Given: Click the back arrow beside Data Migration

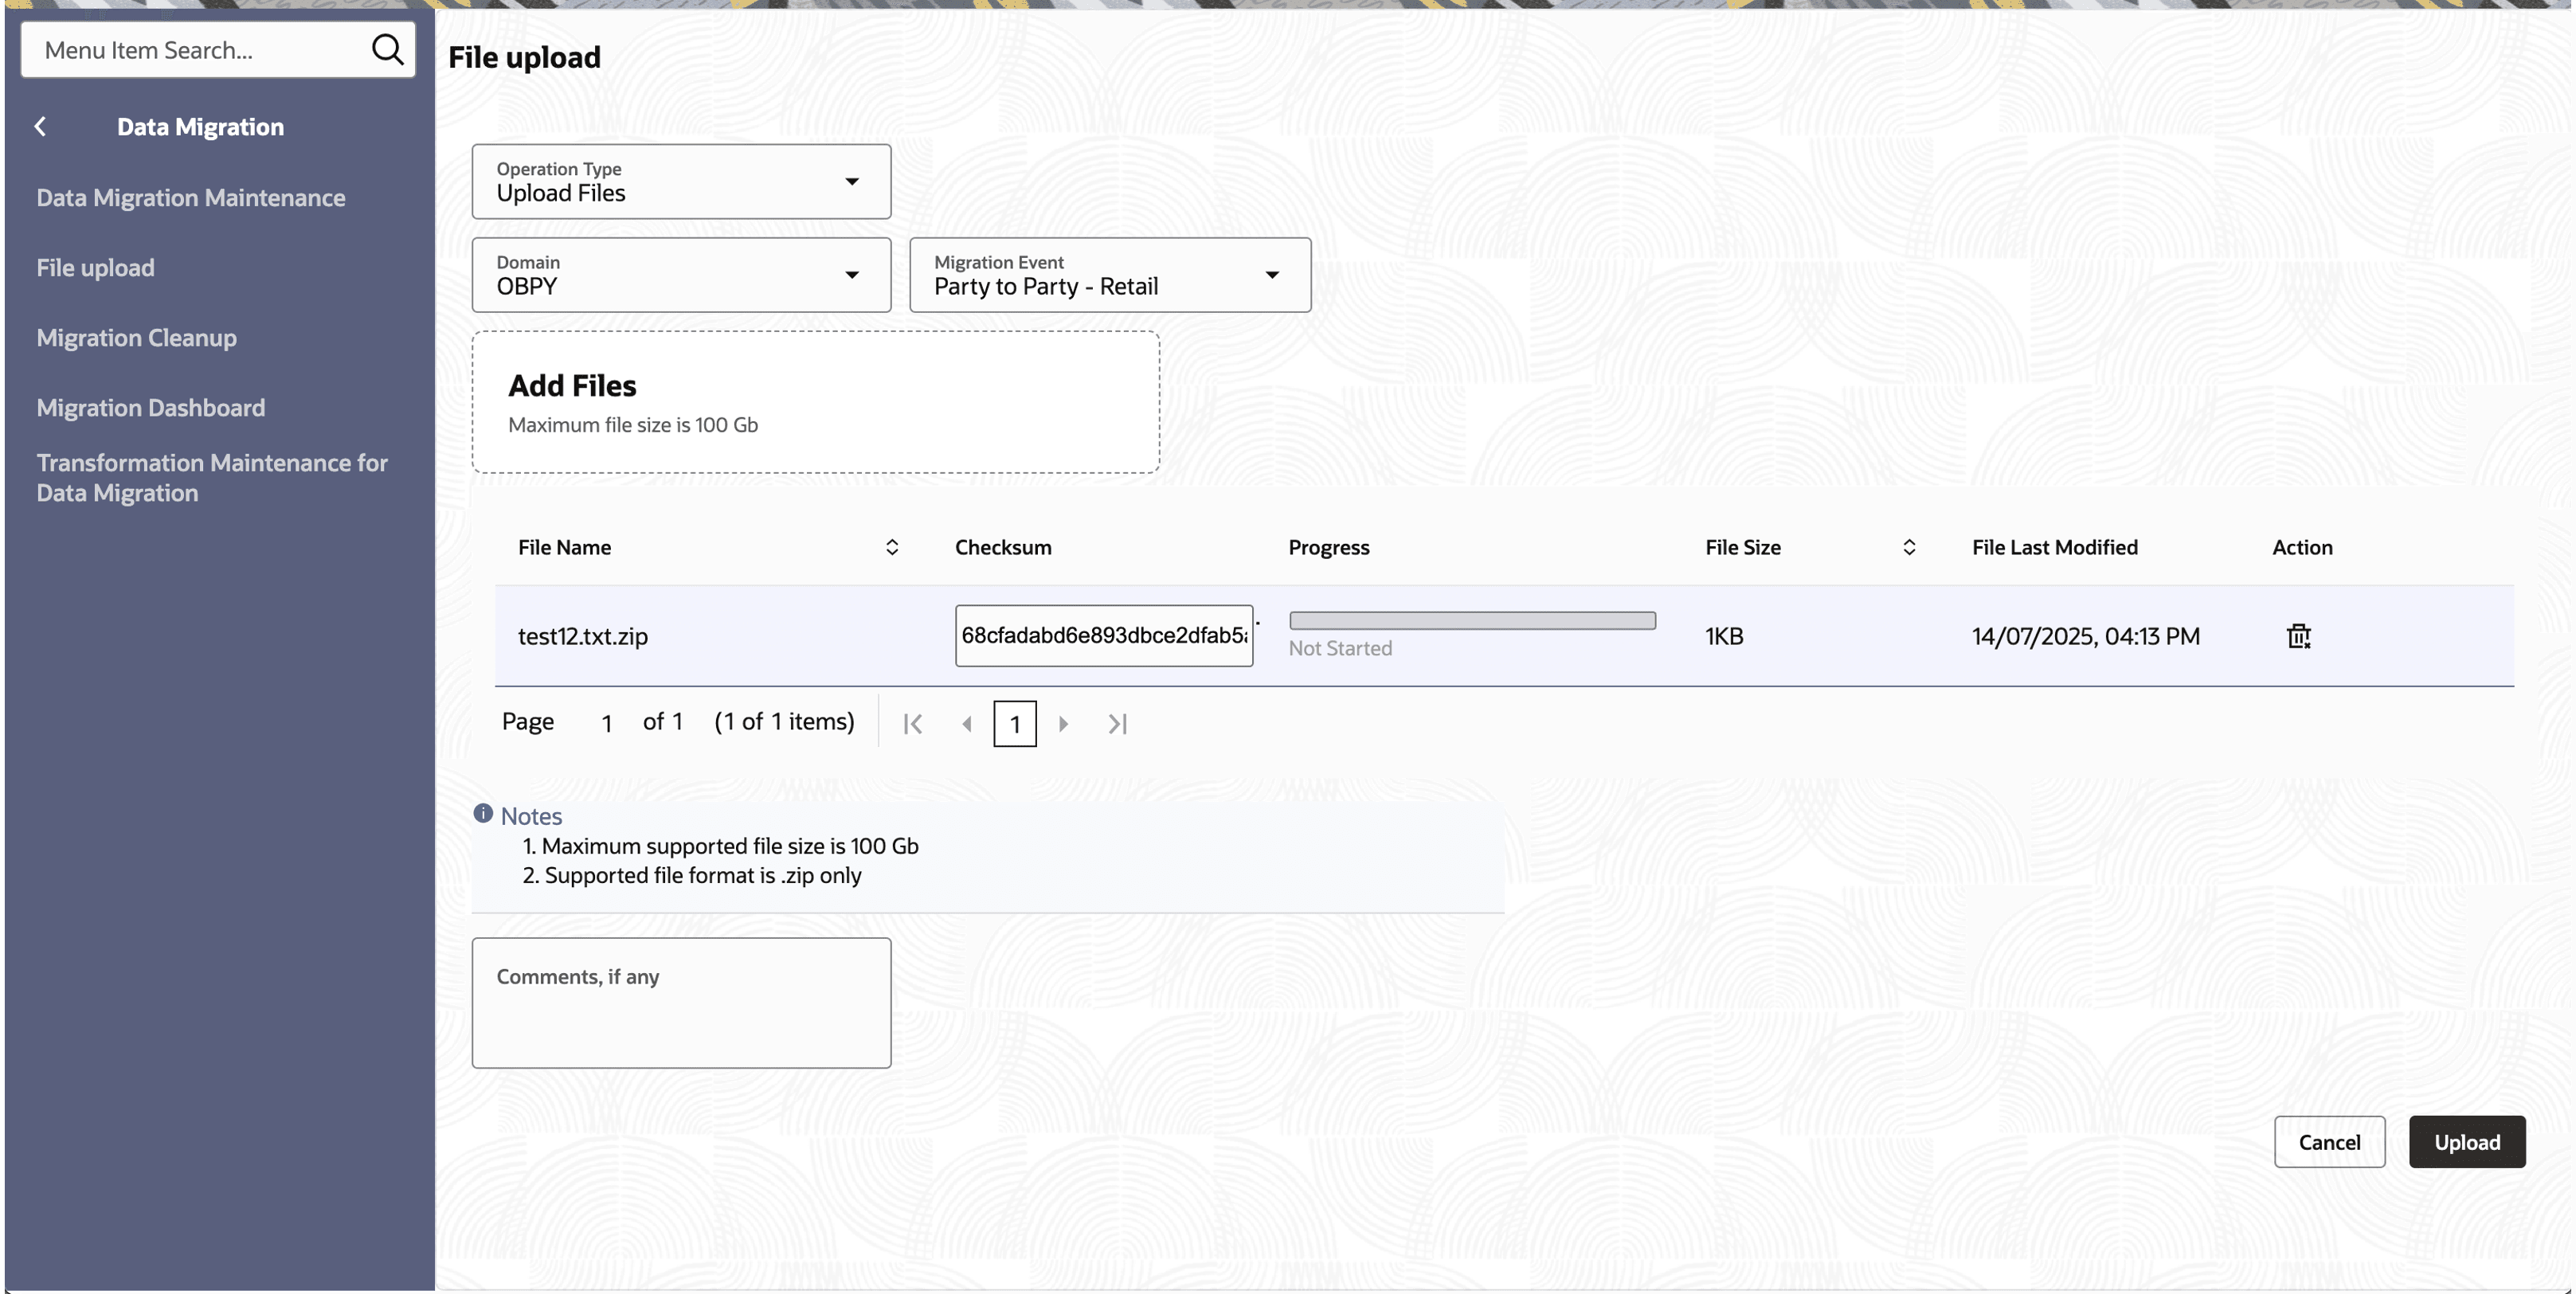Looking at the screenshot, I should click(x=41, y=126).
